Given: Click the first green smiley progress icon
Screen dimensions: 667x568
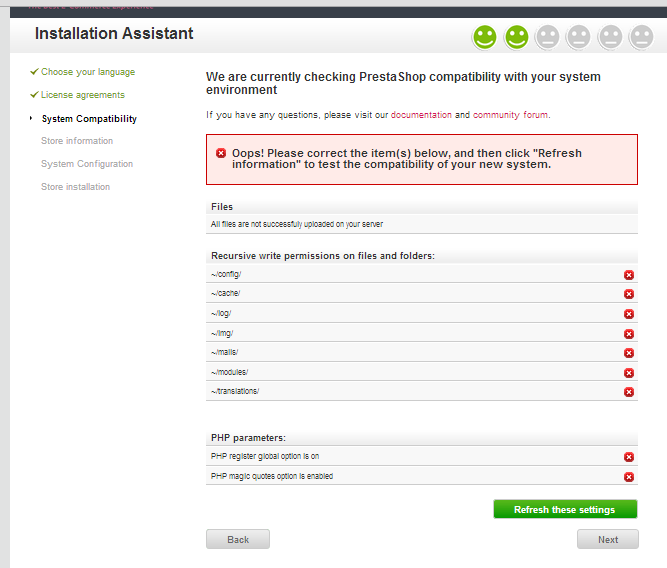Looking at the screenshot, I should click(x=485, y=38).
